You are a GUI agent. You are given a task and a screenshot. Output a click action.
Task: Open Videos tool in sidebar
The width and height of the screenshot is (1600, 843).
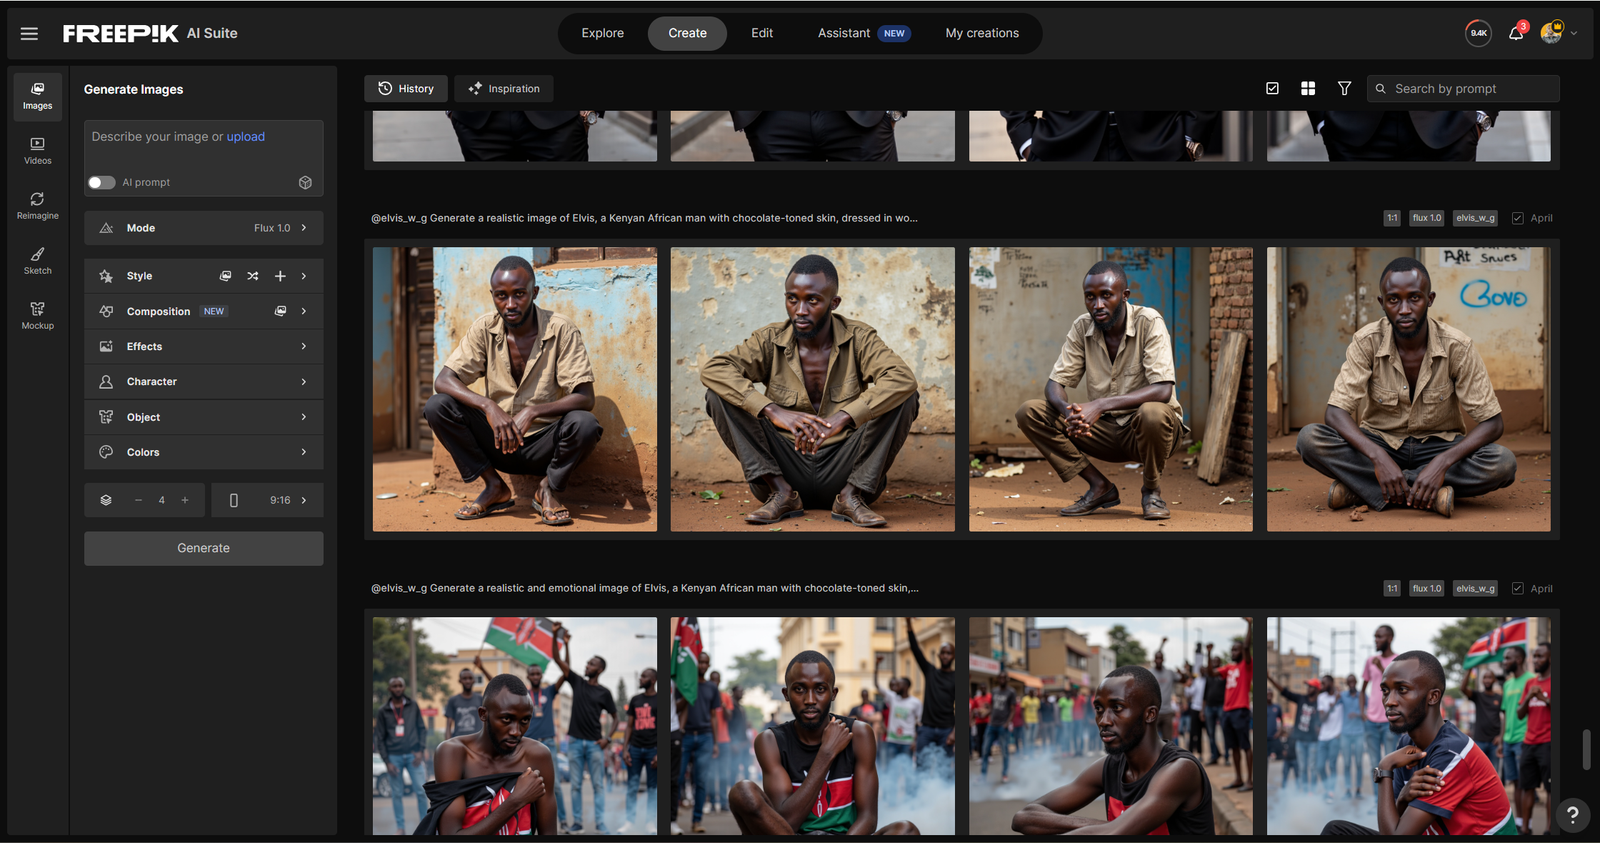click(x=38, y=151)
